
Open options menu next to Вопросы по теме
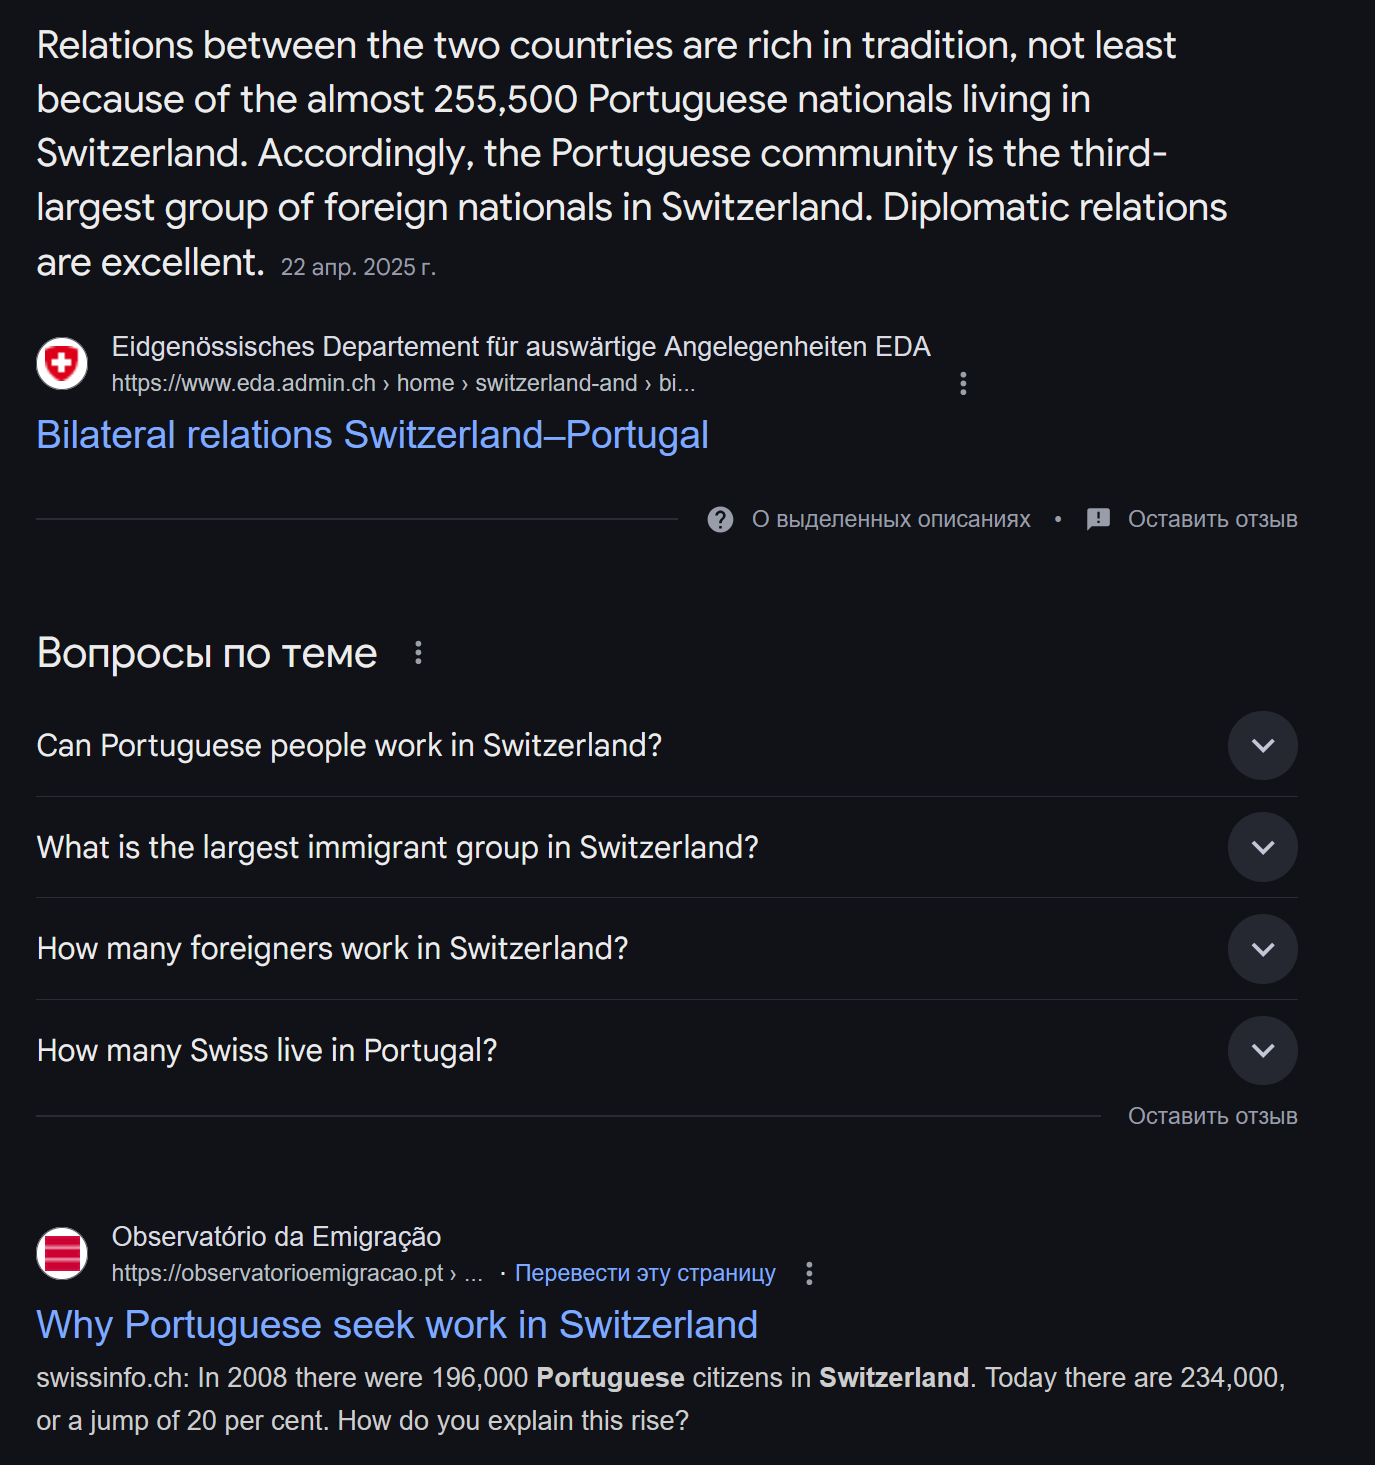[418, 653]
